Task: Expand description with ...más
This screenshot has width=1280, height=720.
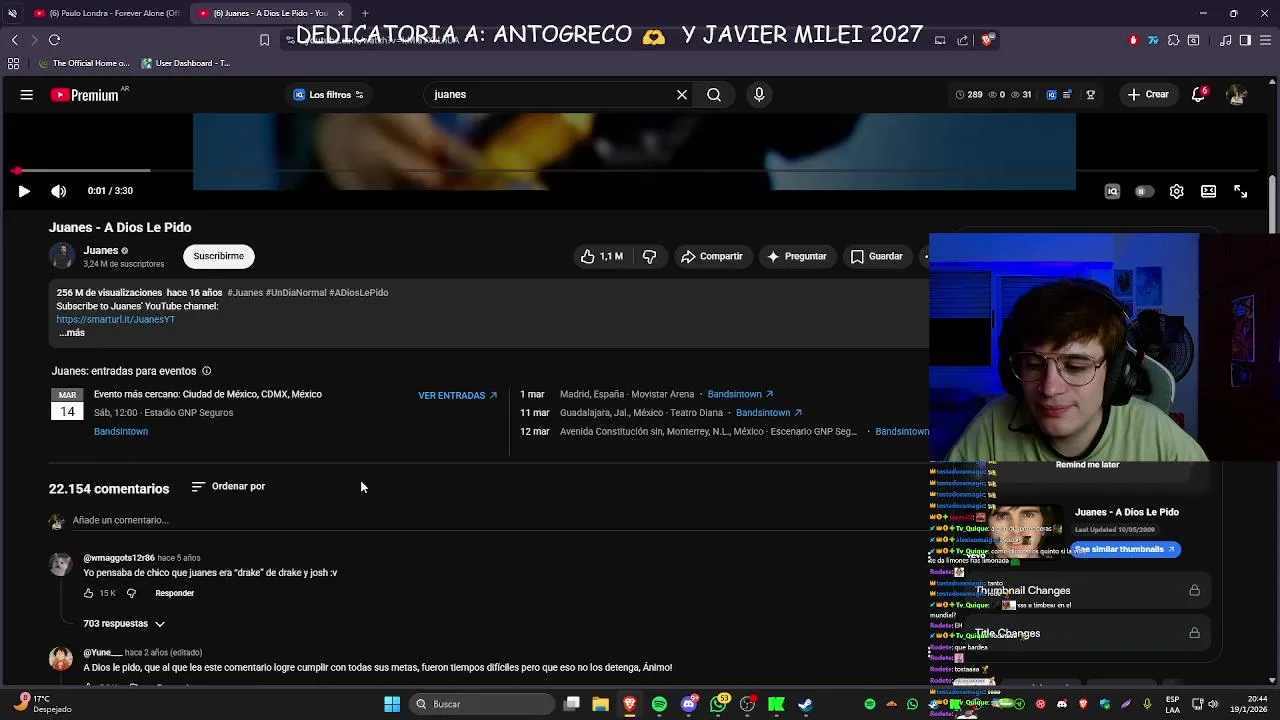Action: point(71,333)
